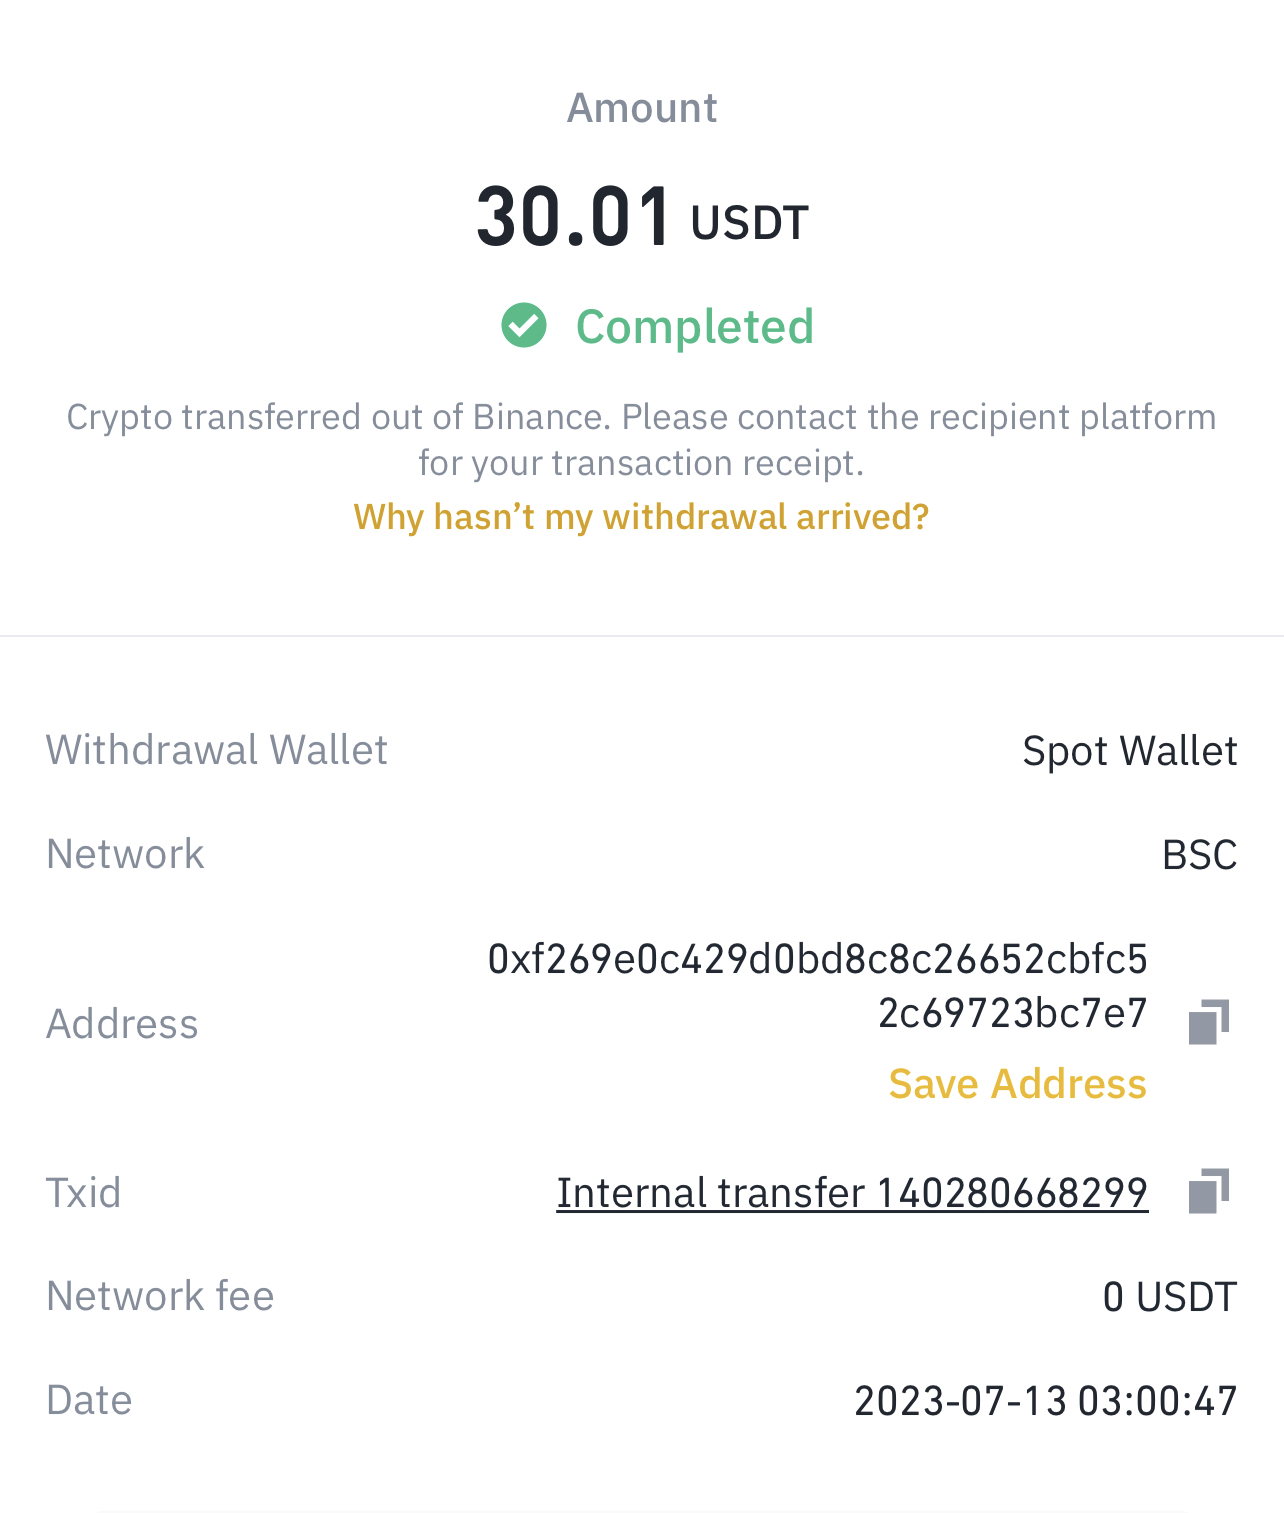Tap the "Crypto transferred out of Binance" notice
This screenshot has height=1513, width=1284.
641,440
